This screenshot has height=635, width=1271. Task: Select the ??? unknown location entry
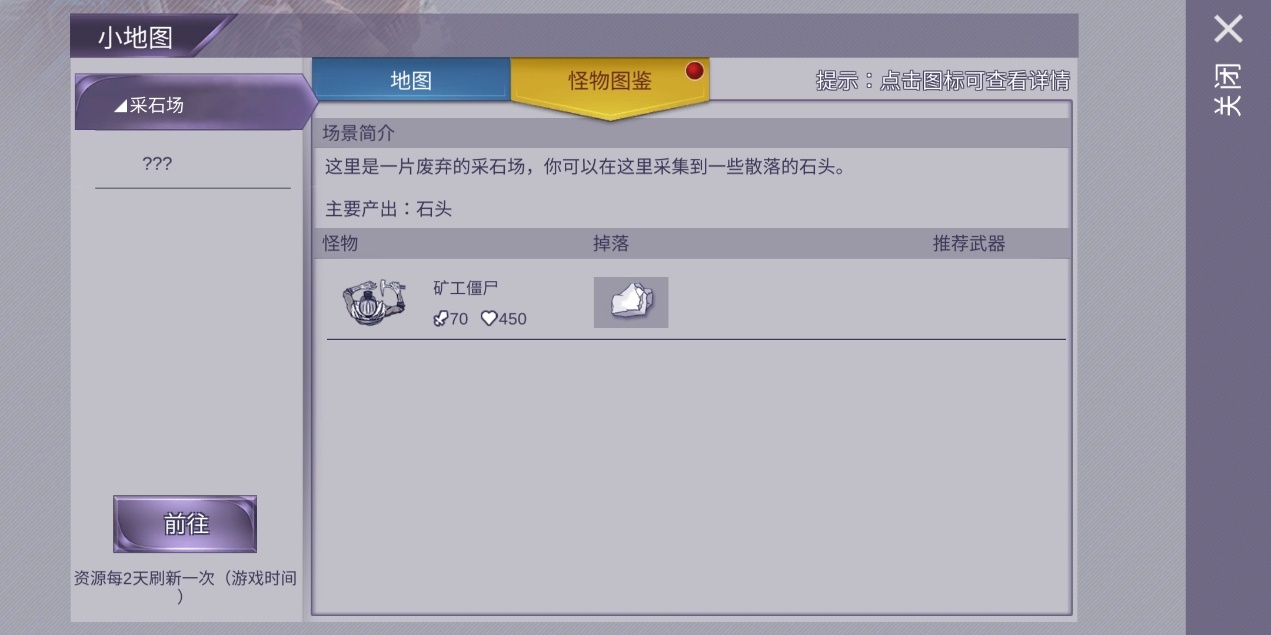[157, 164]
